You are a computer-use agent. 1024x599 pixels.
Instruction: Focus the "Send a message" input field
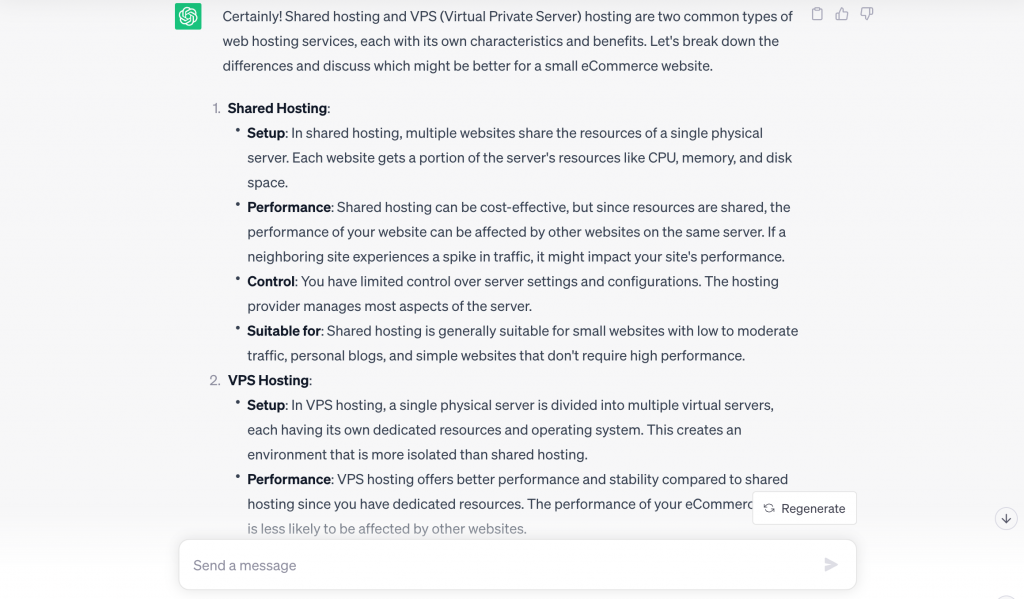(x=500, y=565)
